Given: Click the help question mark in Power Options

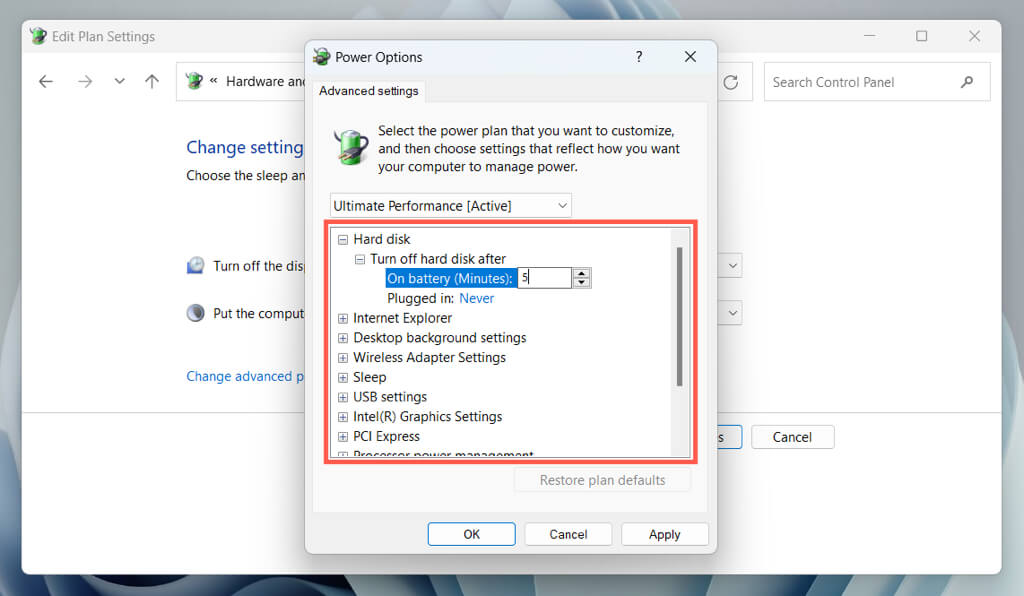Looking at the screenshot, I should coord(639,57).
